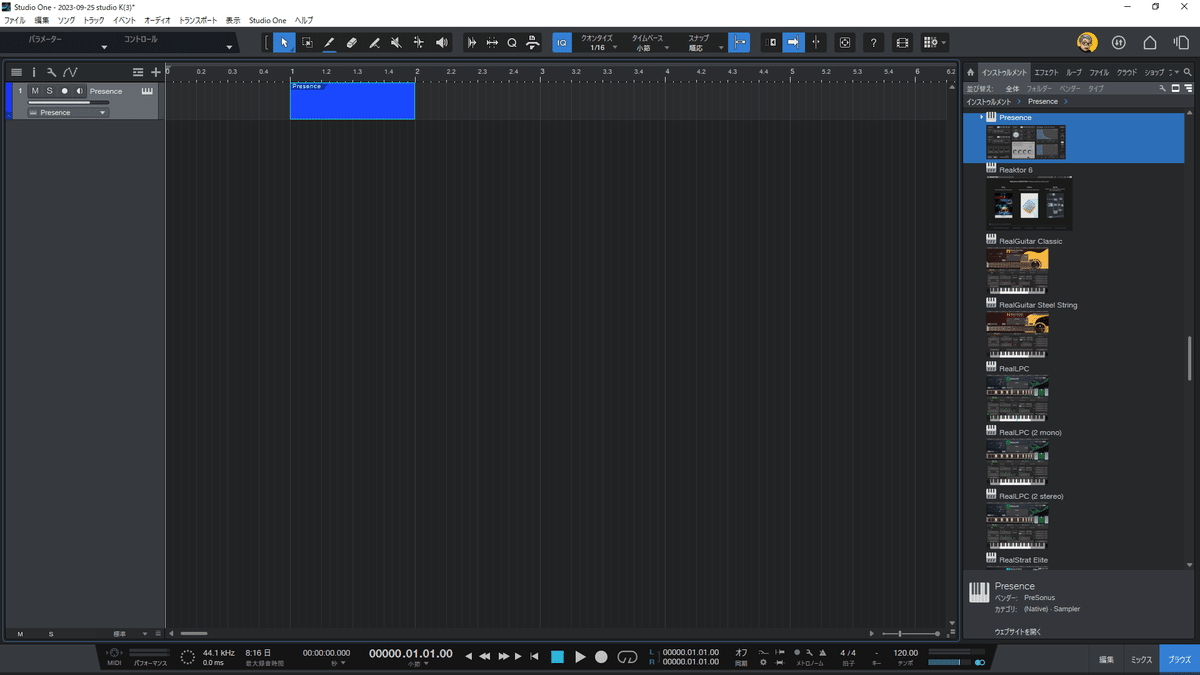Viewport: 1200px width, 675px height.
Task: Open the Control dropdown arrow
Action: (229, 47)
